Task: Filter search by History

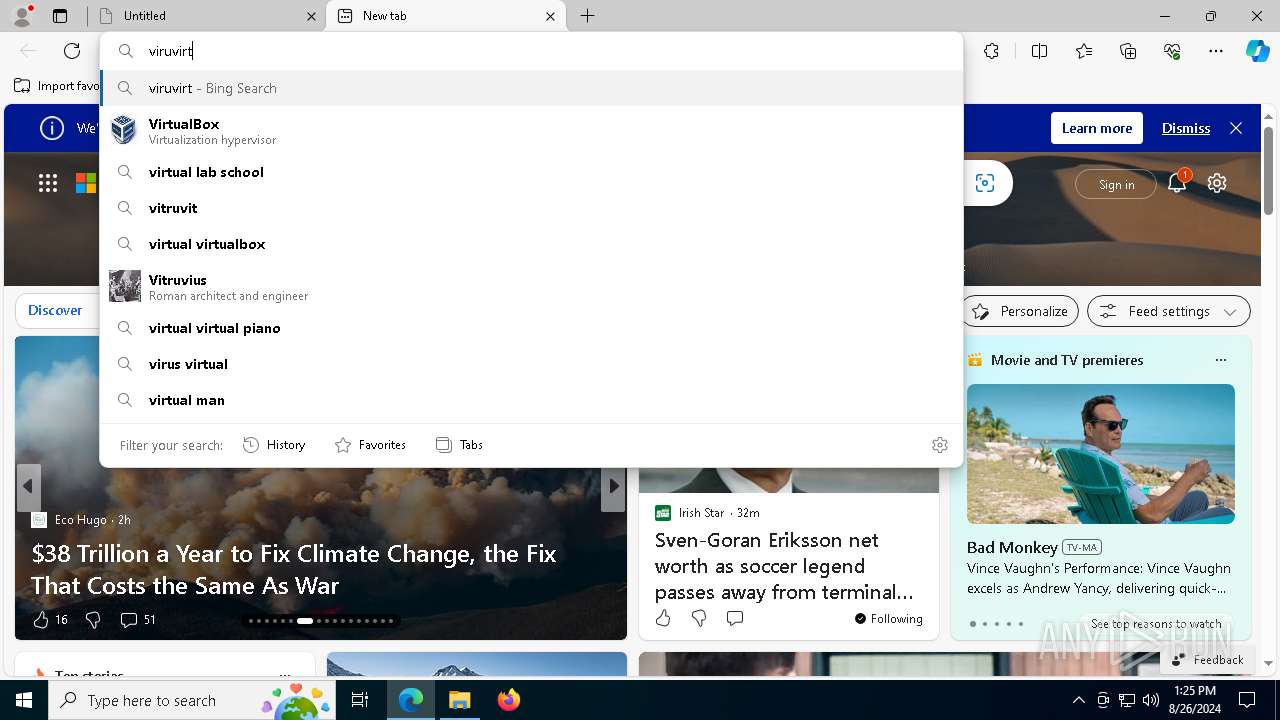Action: 274,445
